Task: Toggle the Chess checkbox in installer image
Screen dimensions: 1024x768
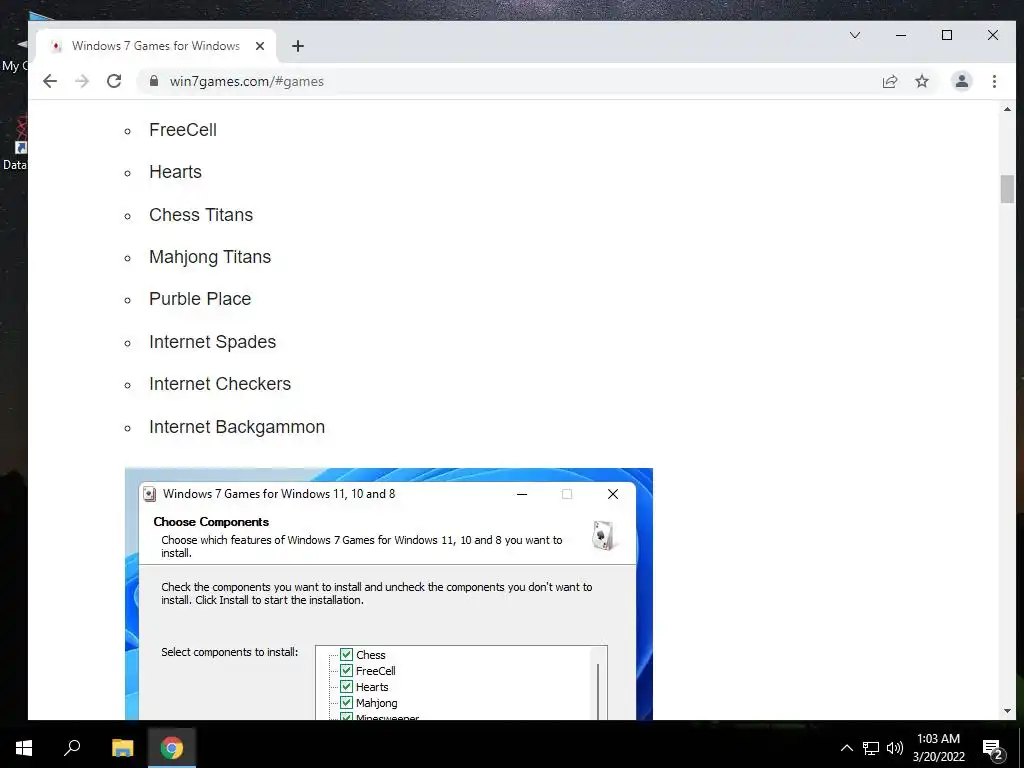Action: click(346, 654)
